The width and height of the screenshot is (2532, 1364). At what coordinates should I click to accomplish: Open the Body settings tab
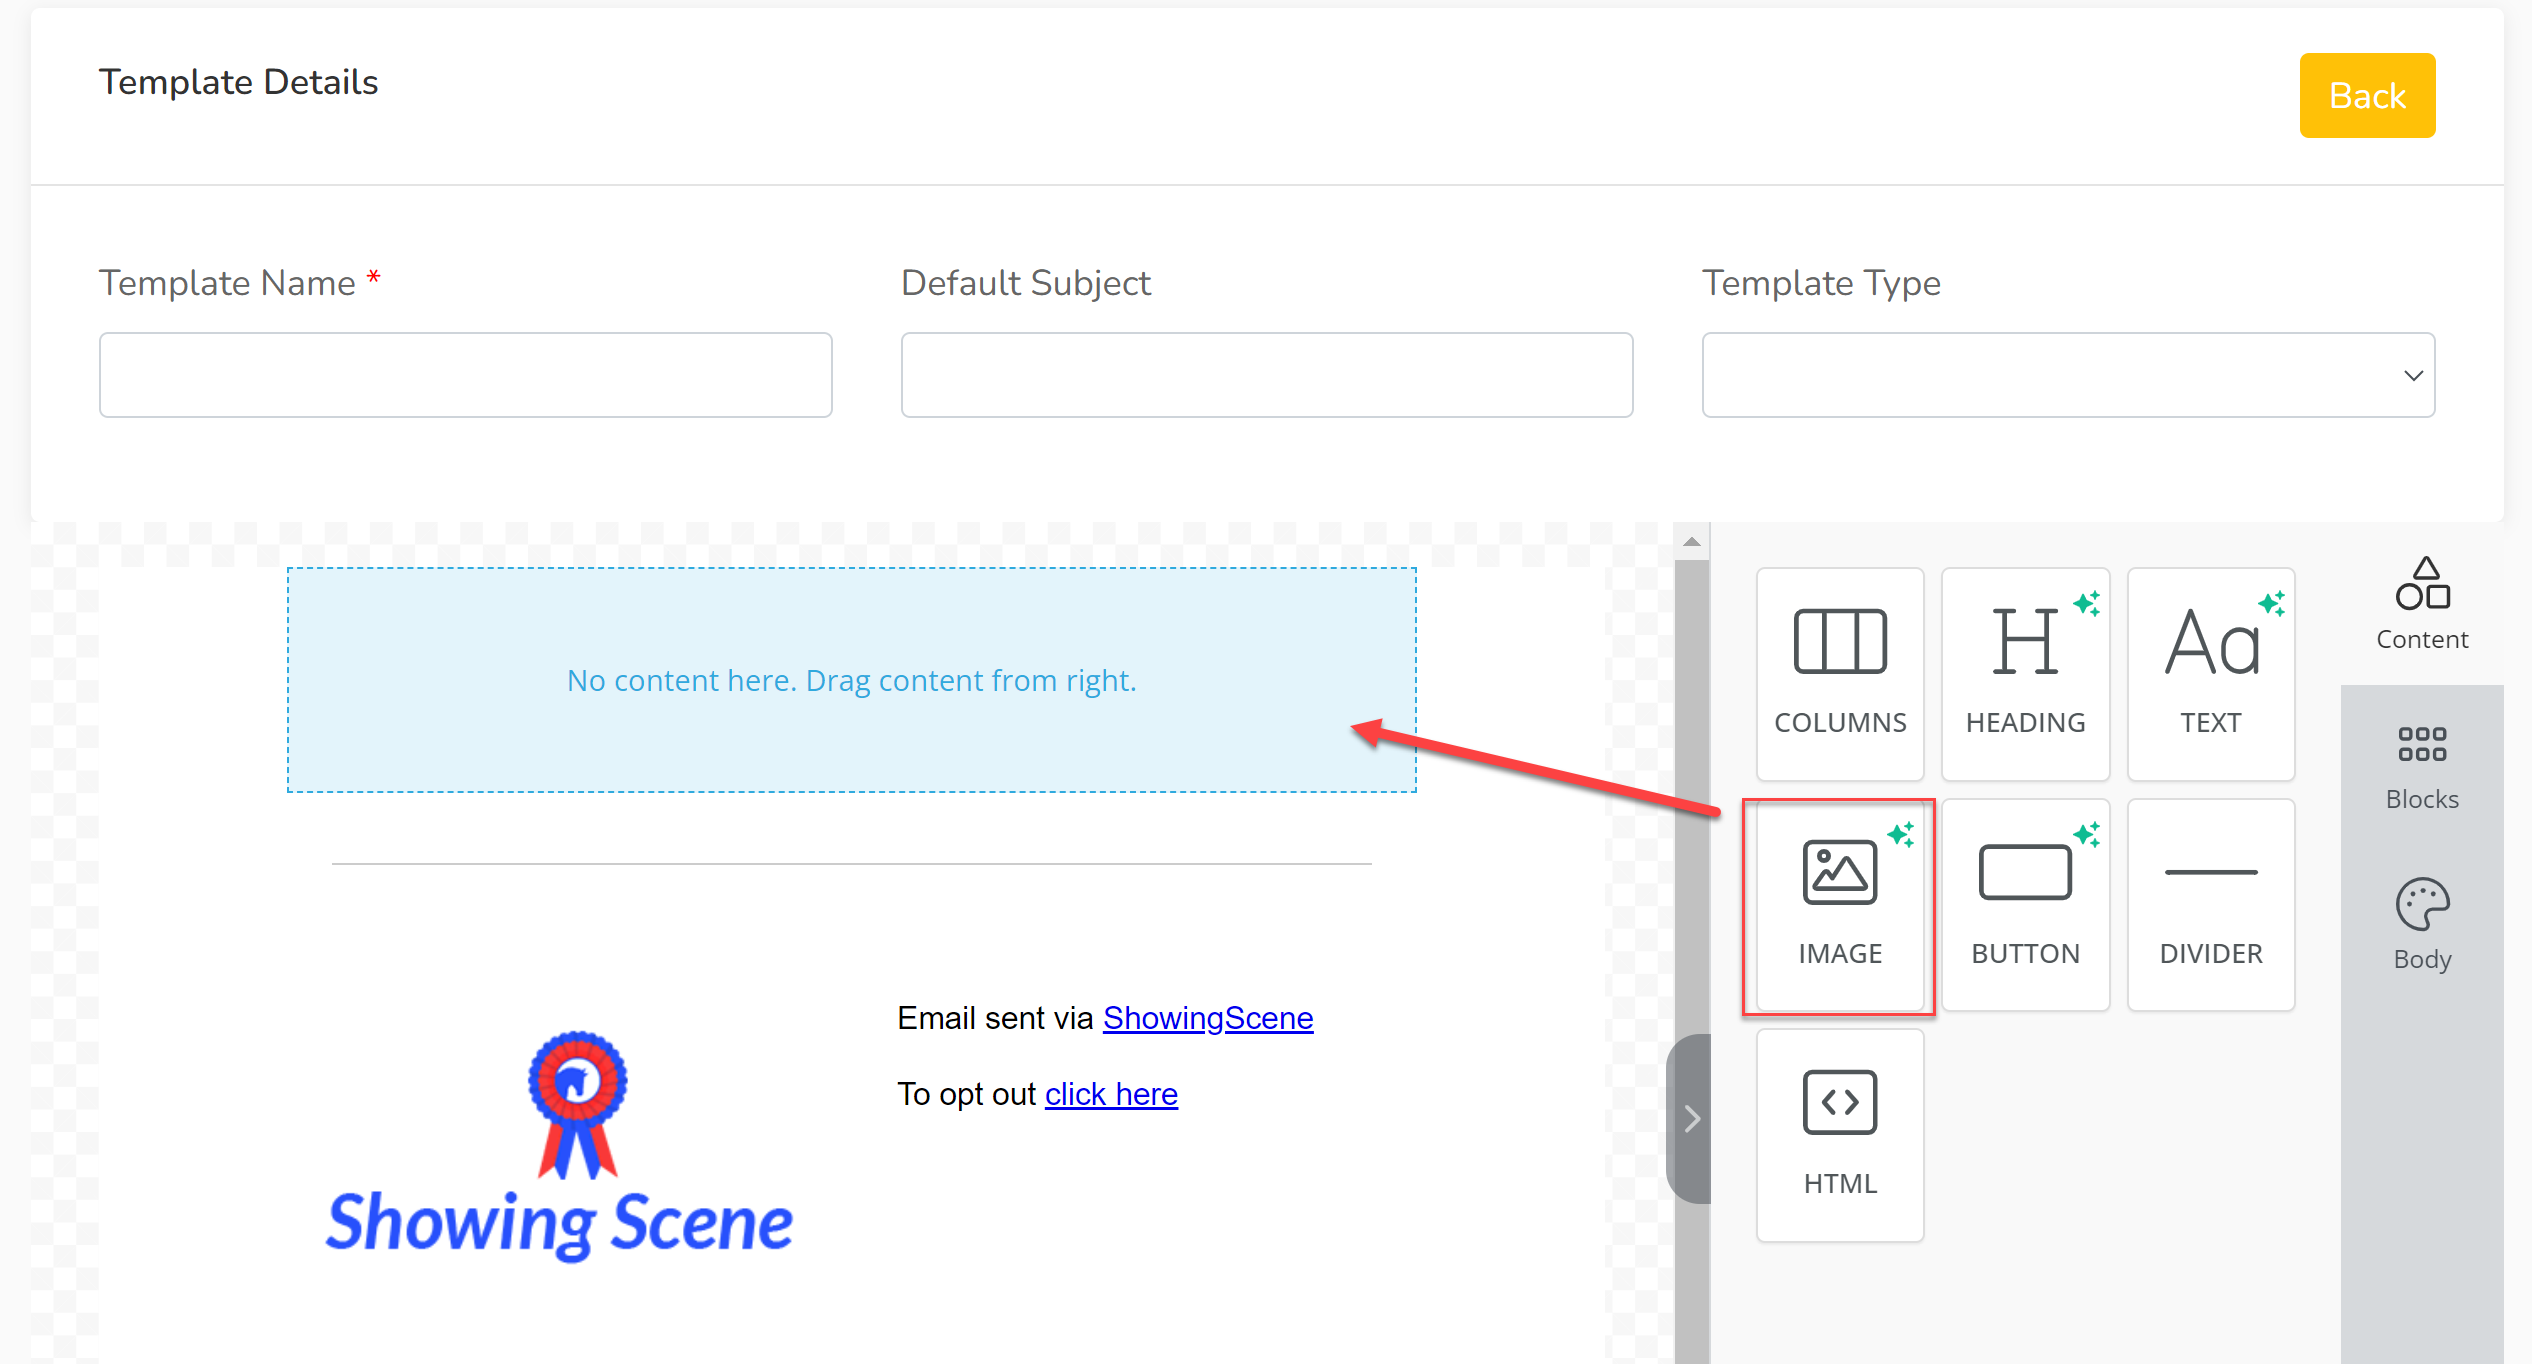tap(2422, 925)
